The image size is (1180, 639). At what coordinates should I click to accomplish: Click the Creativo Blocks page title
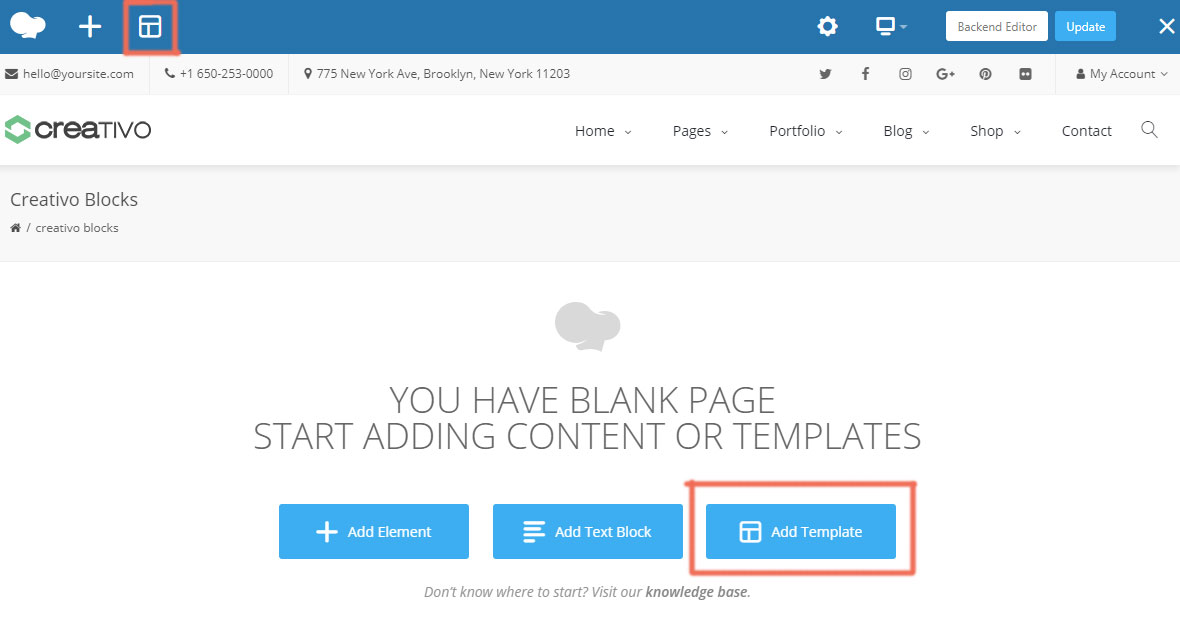coord(74,199)
